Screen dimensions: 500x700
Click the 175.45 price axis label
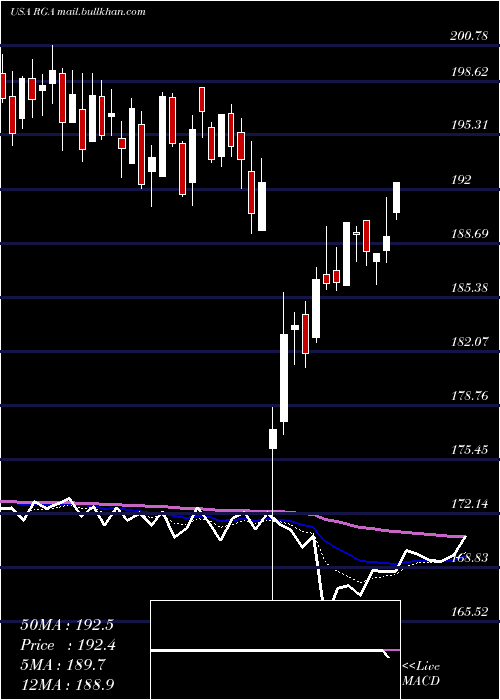(x=469, y=450)
